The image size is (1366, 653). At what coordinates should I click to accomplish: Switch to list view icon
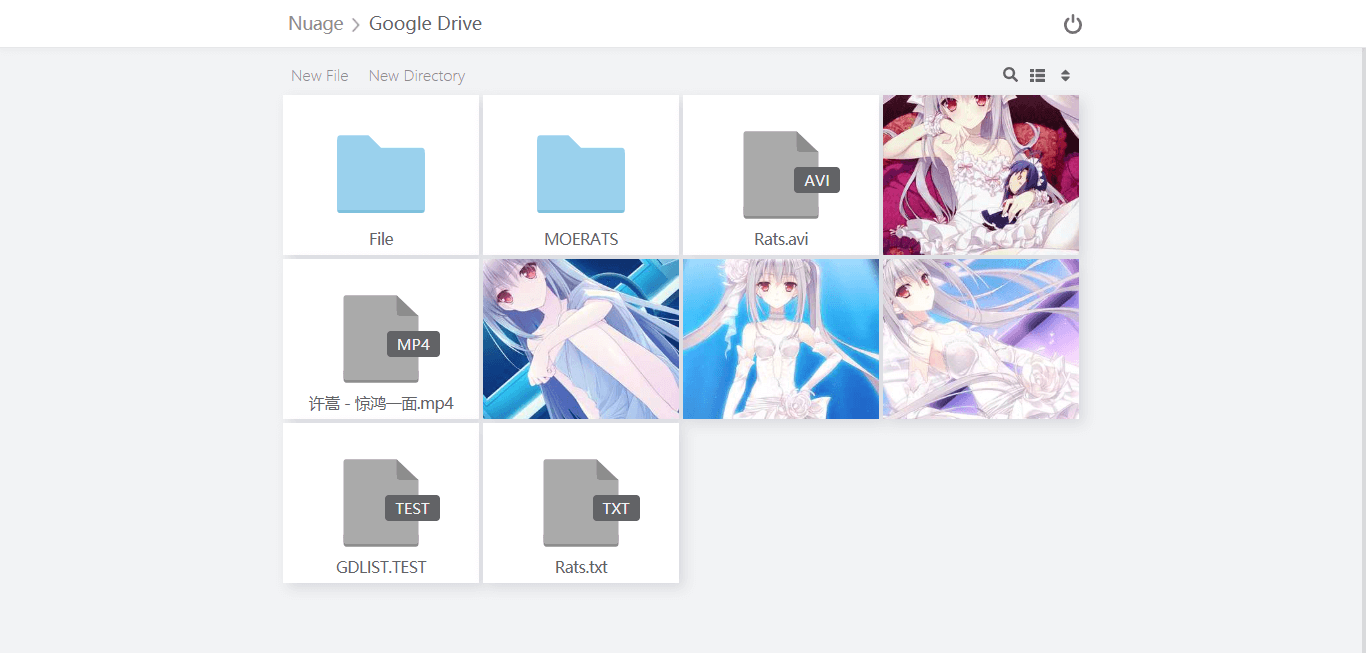(x=1038, y=75)
